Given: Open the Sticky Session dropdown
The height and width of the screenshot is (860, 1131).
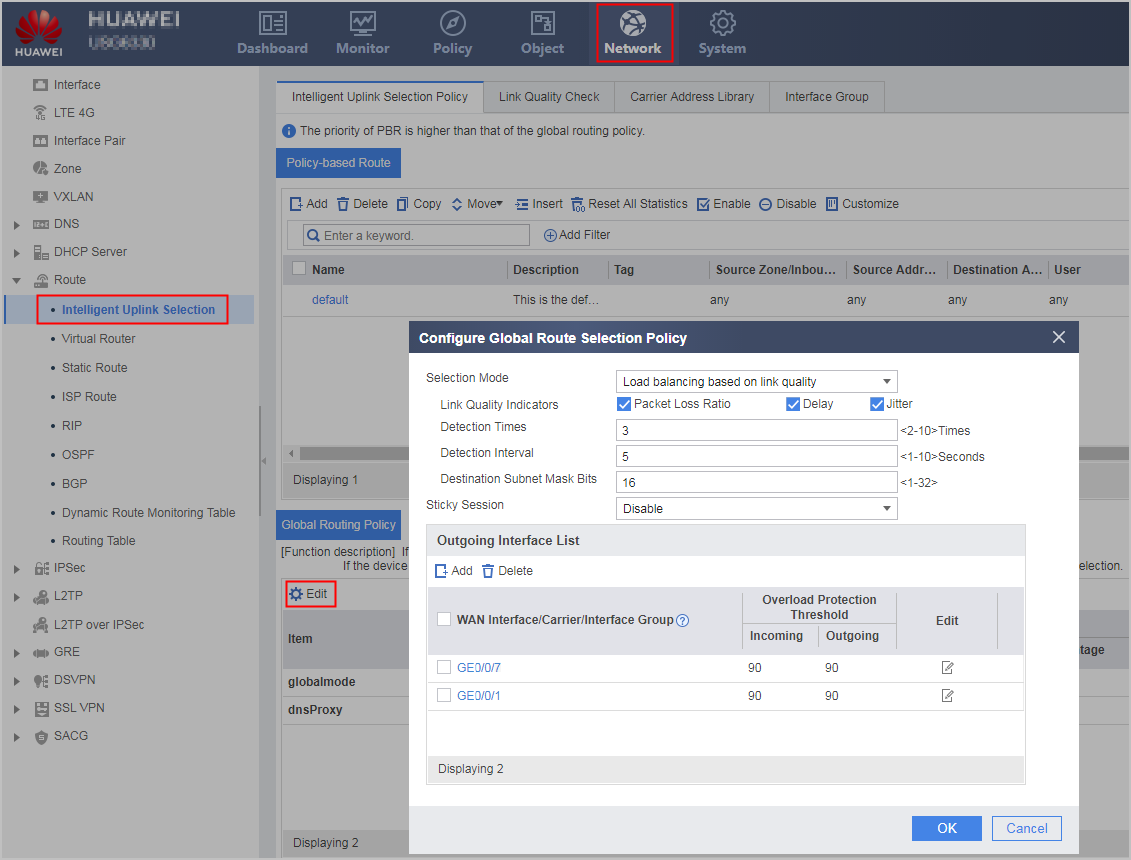Looking at the screenshot, I should coord(756,509).
